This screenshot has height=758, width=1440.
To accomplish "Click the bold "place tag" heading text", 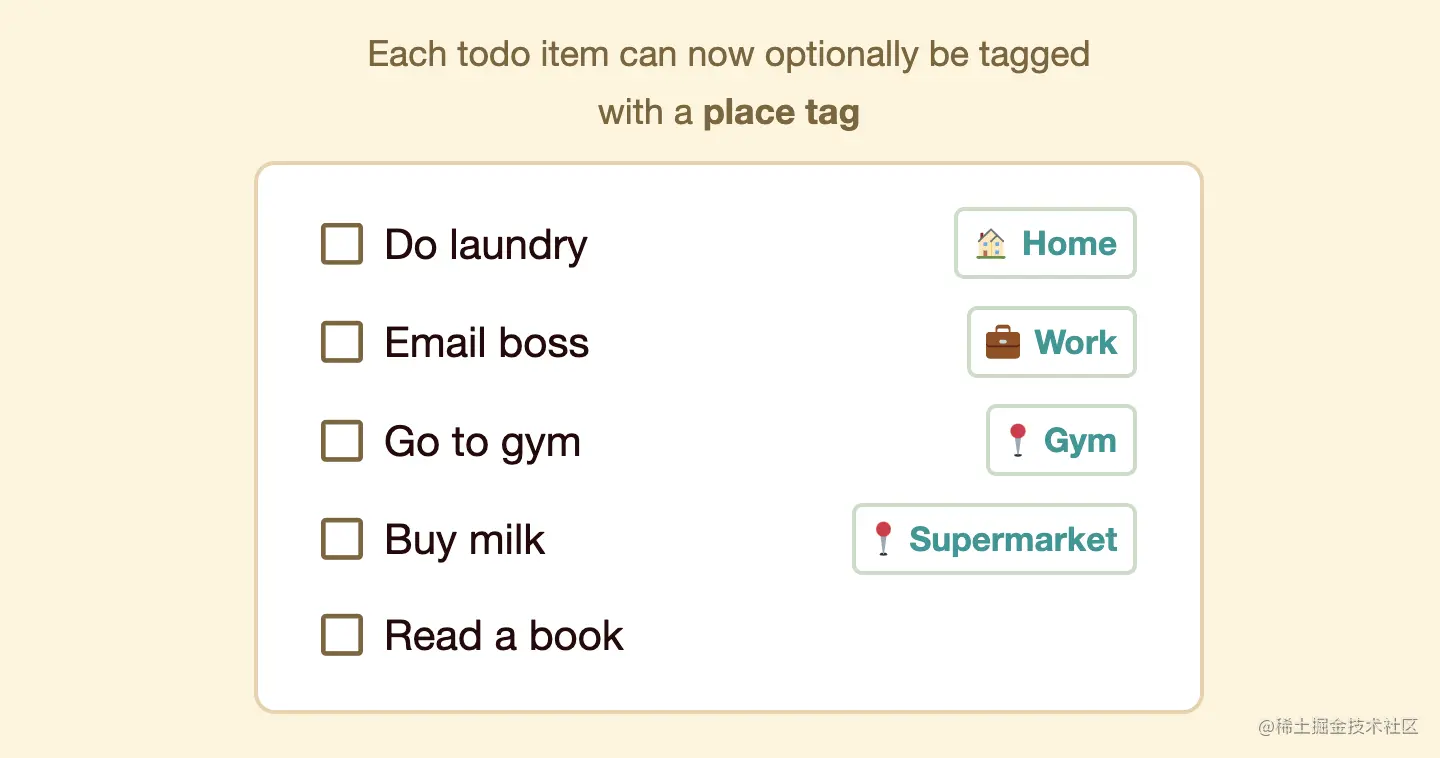I will coord(781,112).
